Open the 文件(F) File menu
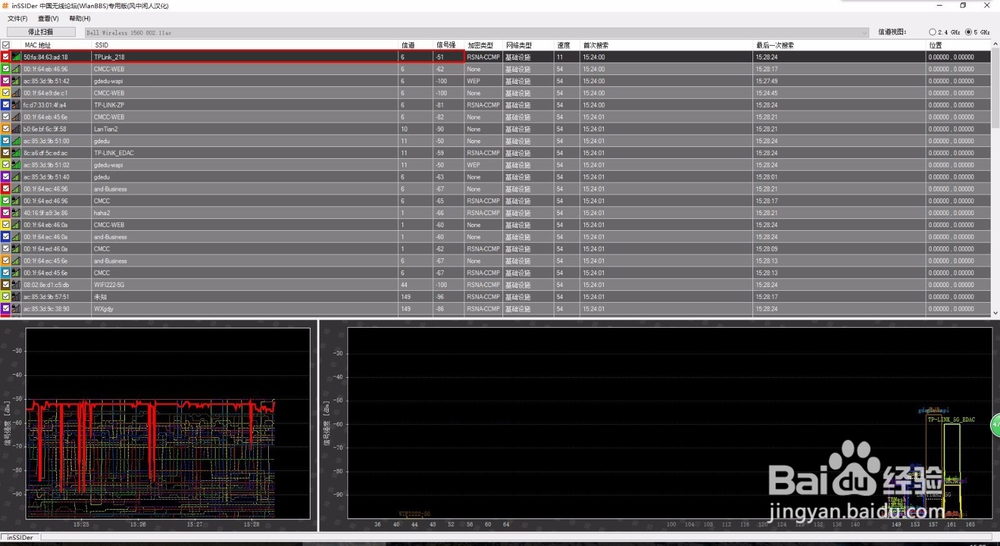This screenshot has height=546, width=1000. click(x=17, y=18)
